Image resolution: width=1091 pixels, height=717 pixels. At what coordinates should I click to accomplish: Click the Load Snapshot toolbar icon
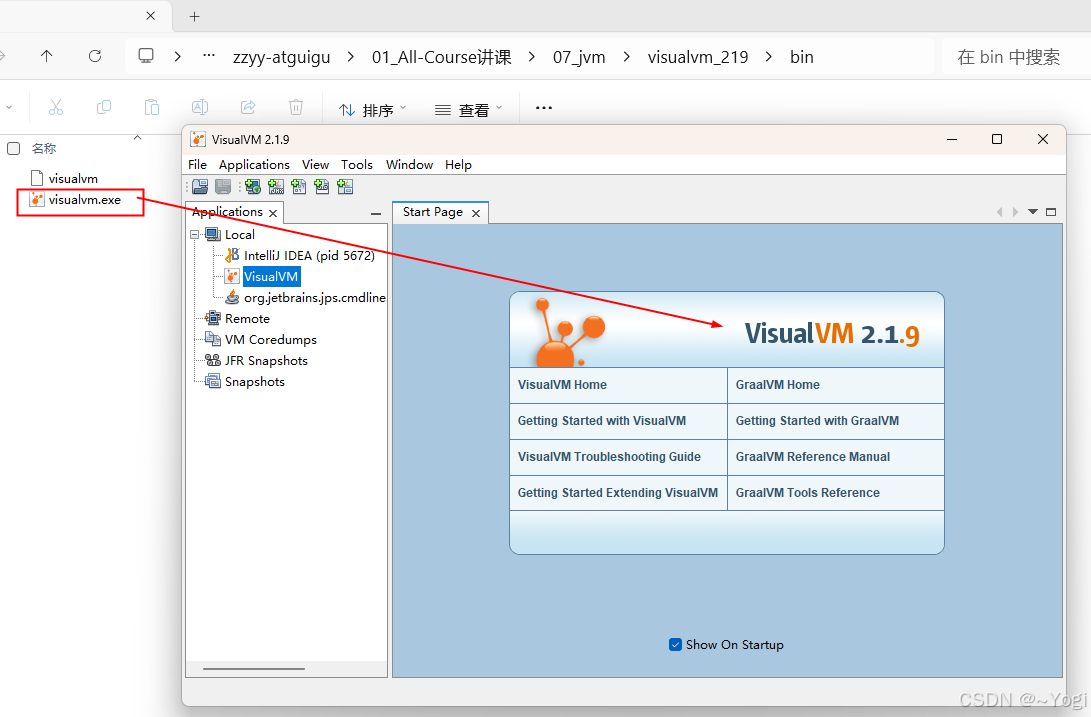(x=200, y=187)
